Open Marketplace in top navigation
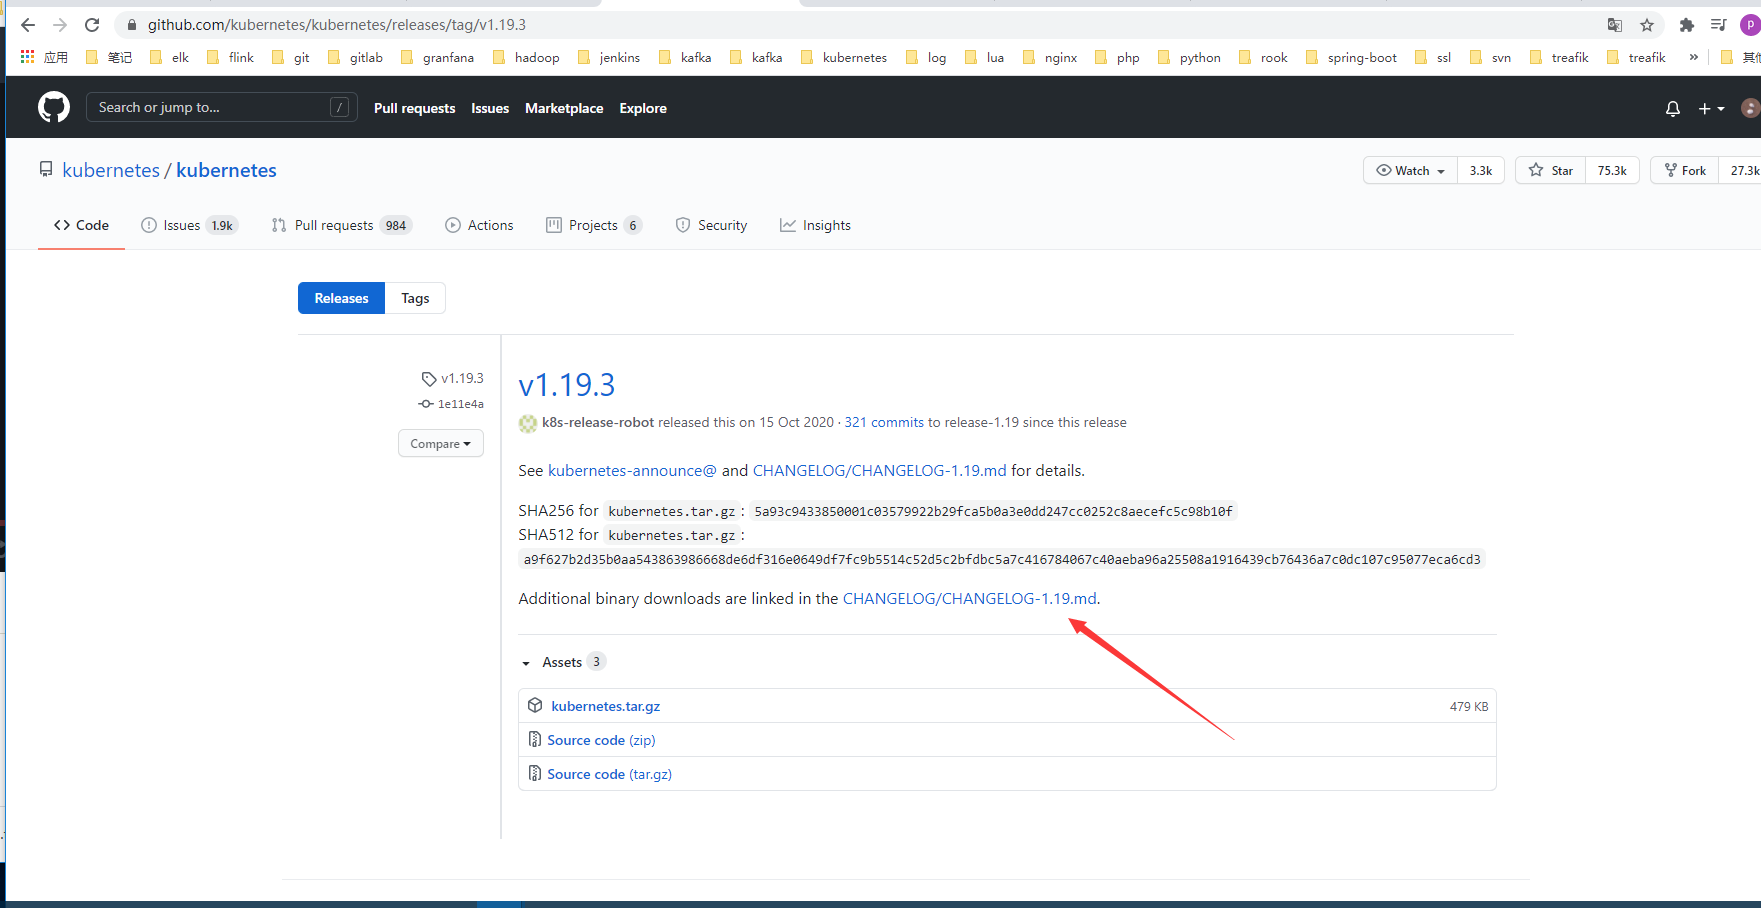 [564, 108]
